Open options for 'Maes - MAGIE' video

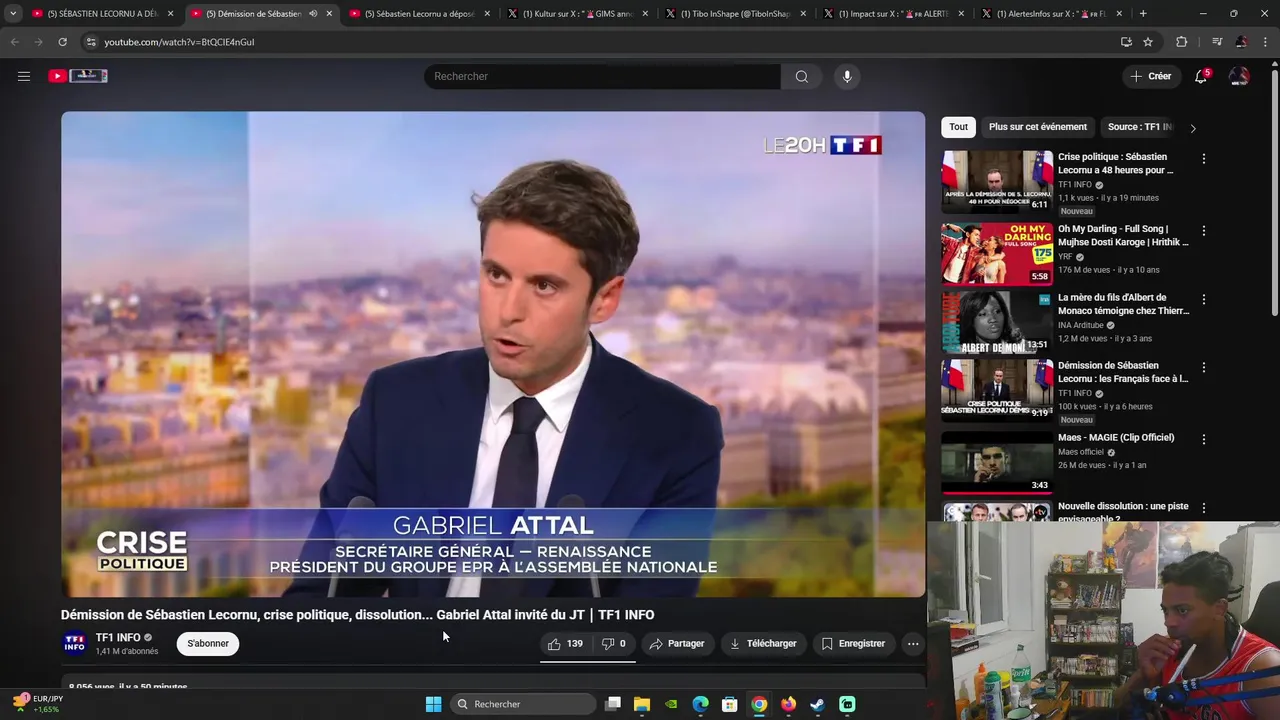coord(1203,439)
